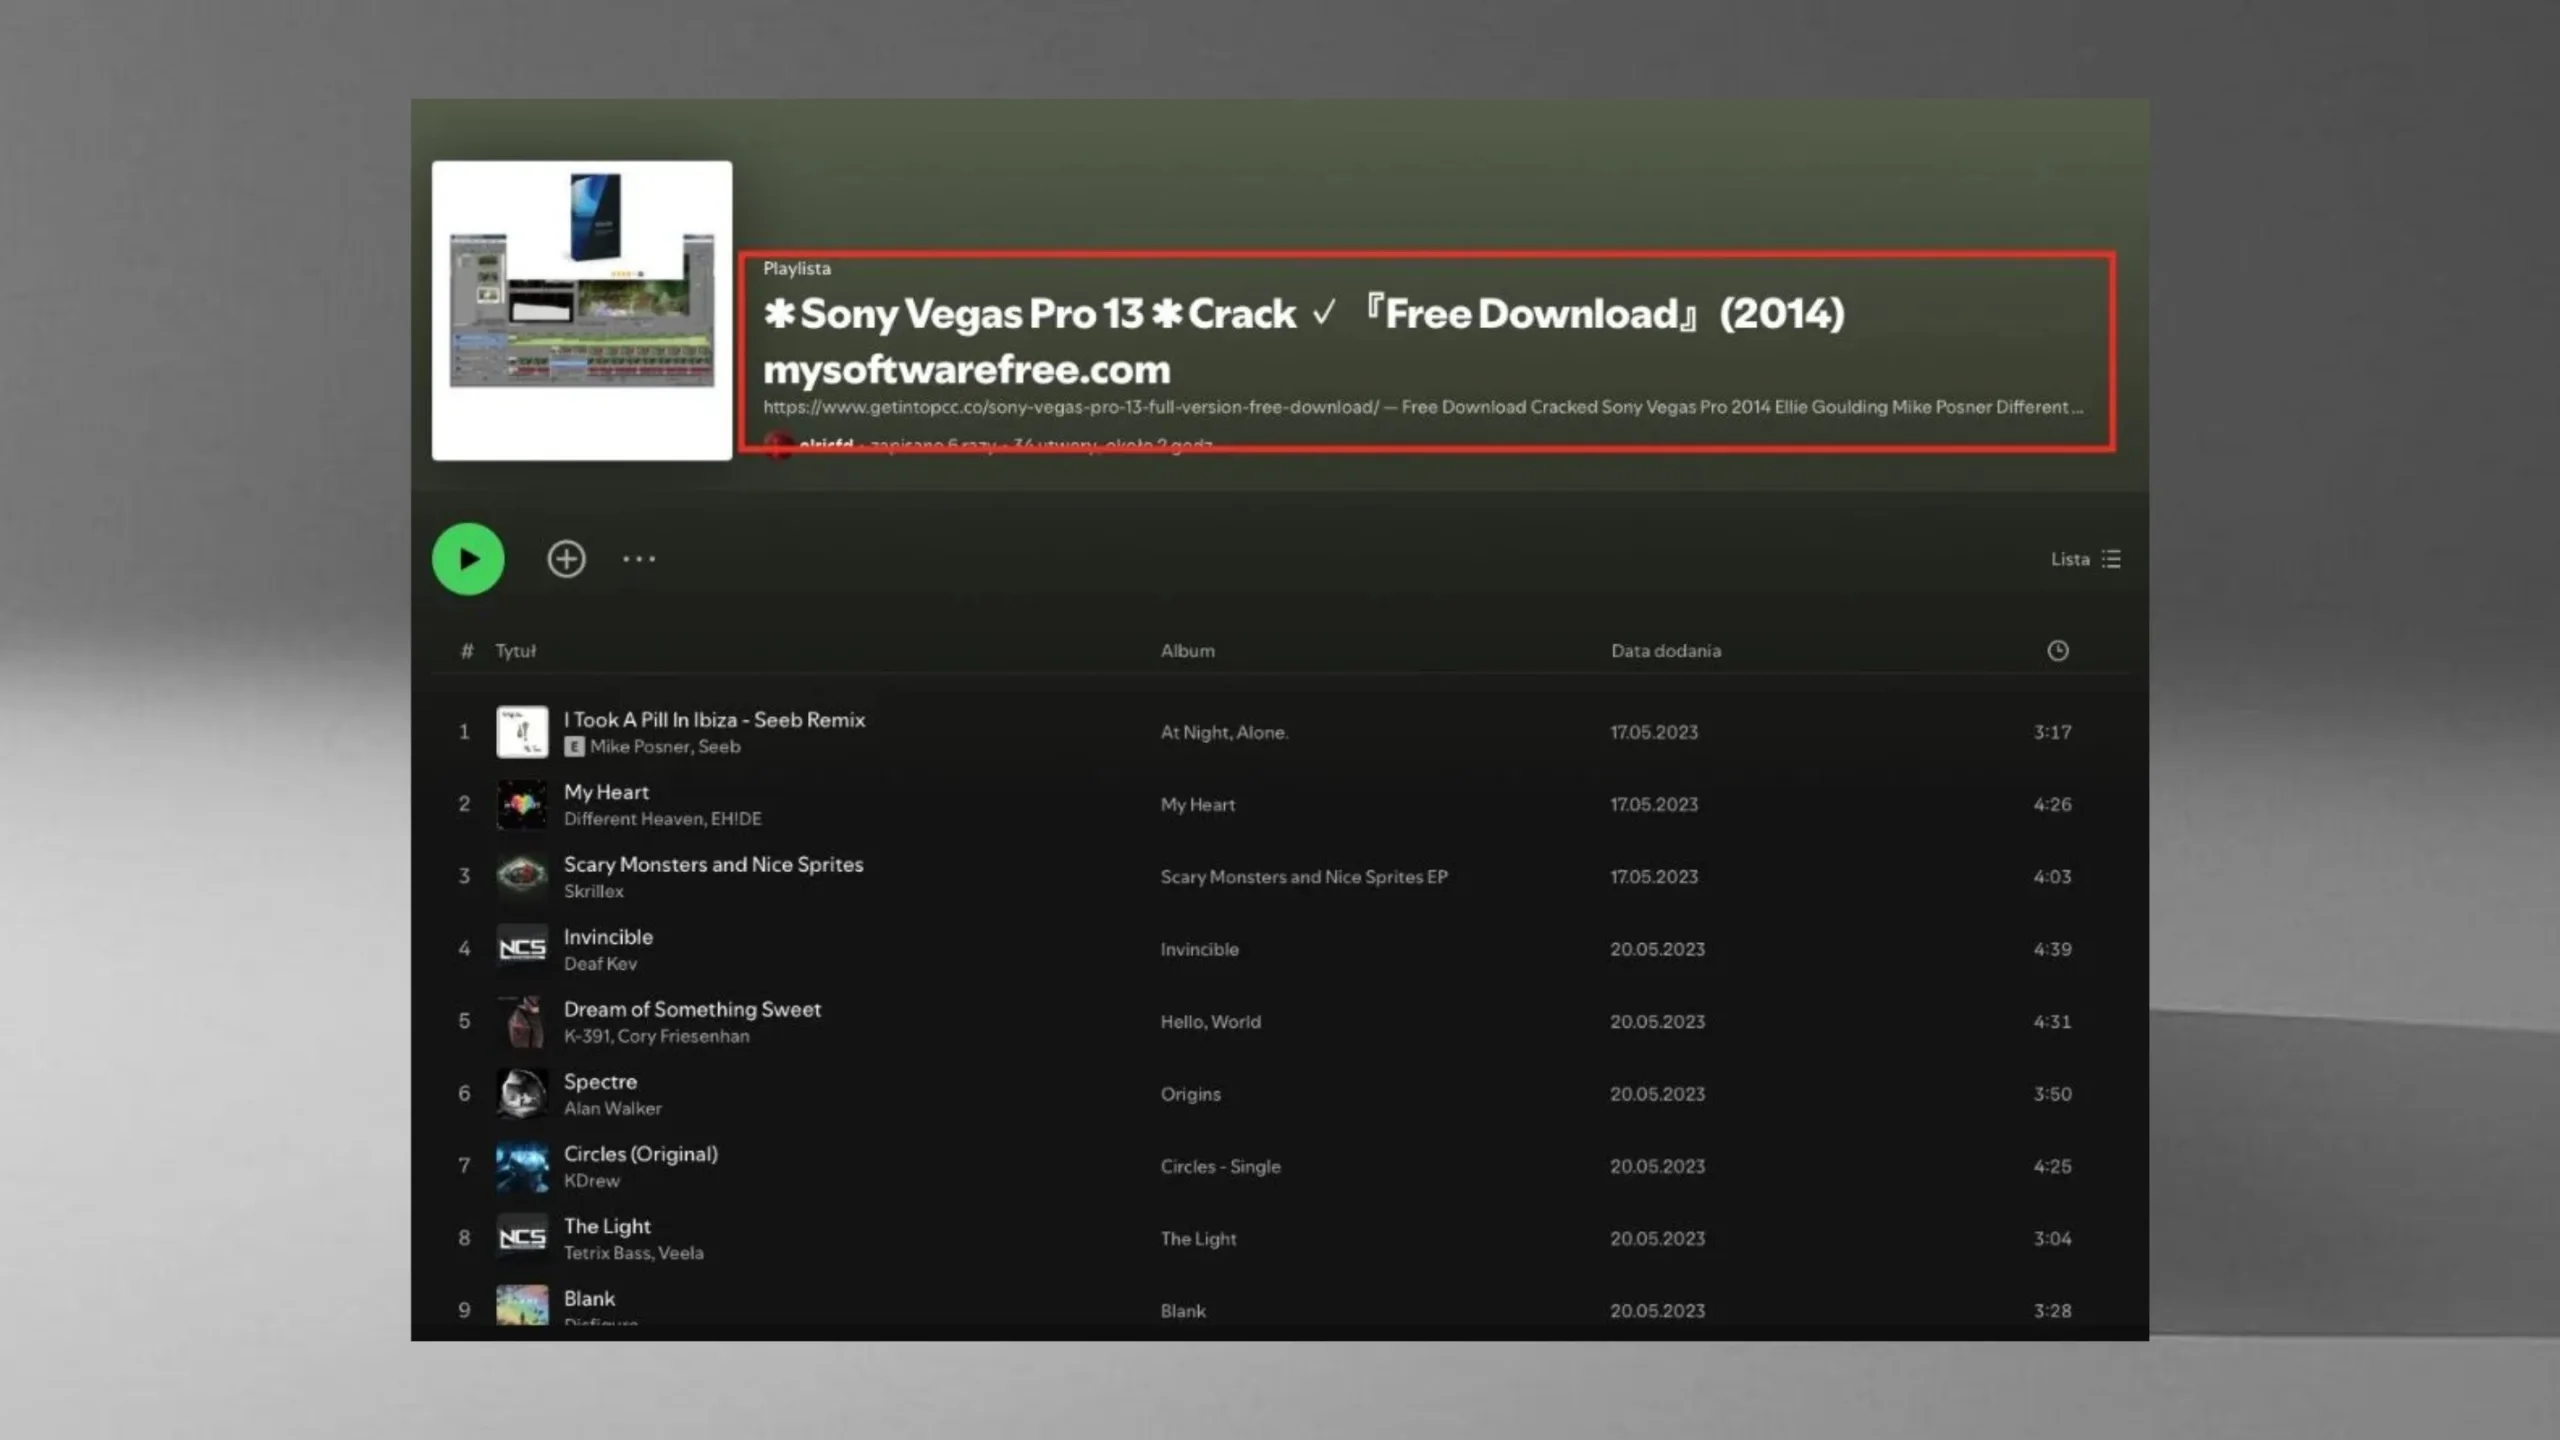Screen dimensions: 2560x1440
Task: Open Blank in the Album column
Action: 1183,1311
